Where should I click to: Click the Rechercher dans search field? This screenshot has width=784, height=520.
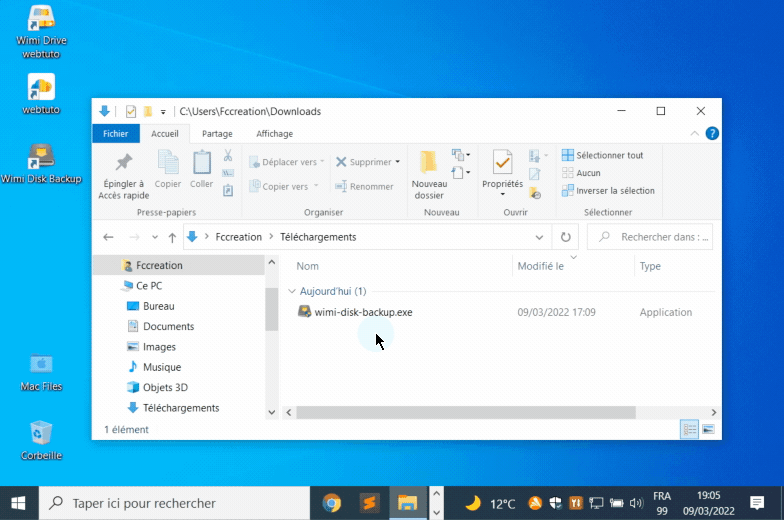(x=650, y=237)
